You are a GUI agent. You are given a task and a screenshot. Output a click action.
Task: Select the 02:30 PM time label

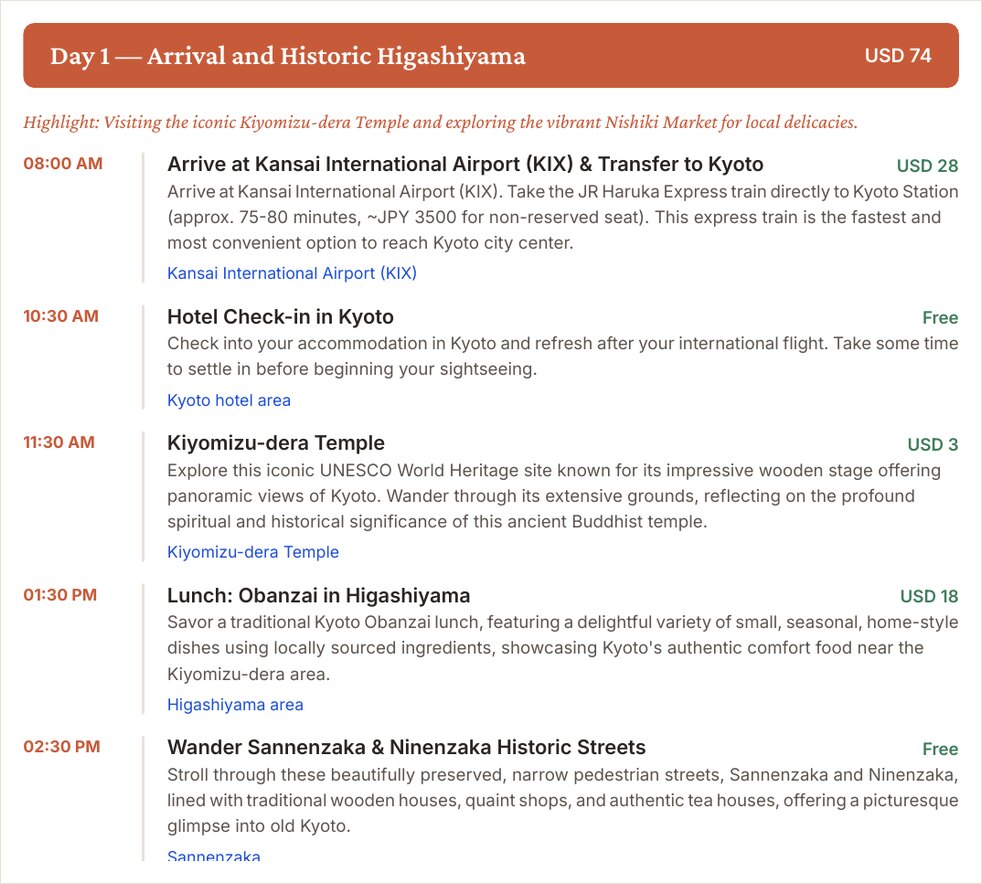pyautogui.click(x=61, y=747)
